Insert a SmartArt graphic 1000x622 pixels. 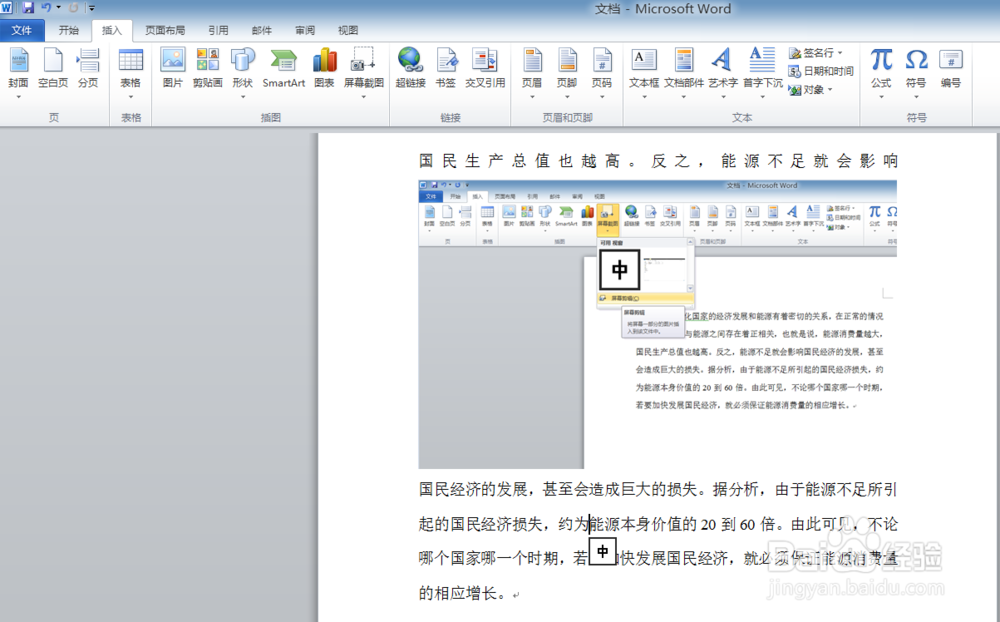[x=283, y=67]
